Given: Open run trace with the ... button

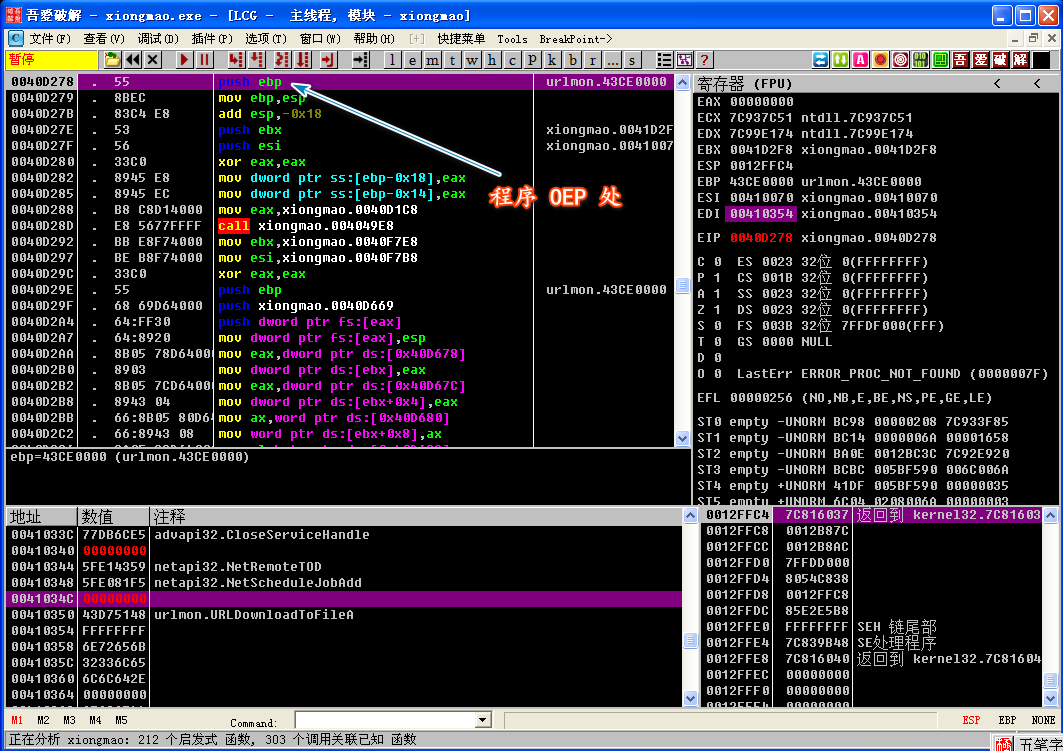Looking at the screenshot, I should click(x=613, y=60).
